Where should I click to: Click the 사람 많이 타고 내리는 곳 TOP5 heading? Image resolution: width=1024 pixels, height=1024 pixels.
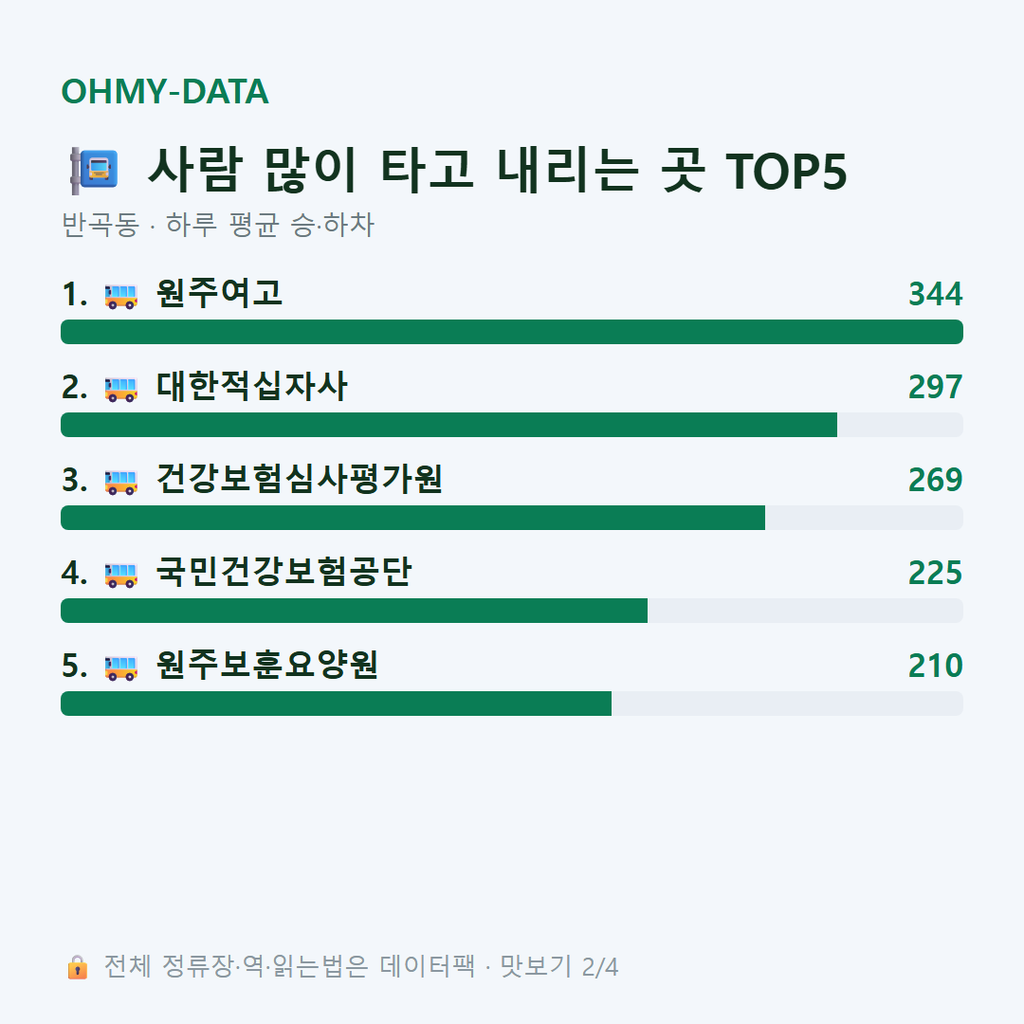(x=498, y=170)
